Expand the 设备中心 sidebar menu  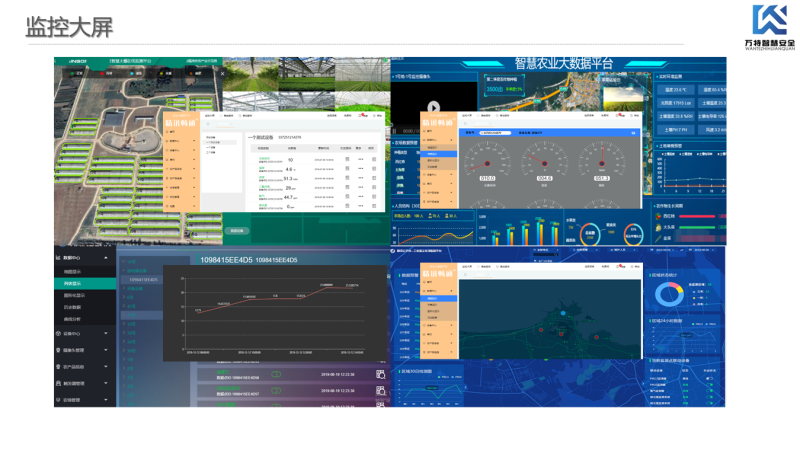(104, 333)
